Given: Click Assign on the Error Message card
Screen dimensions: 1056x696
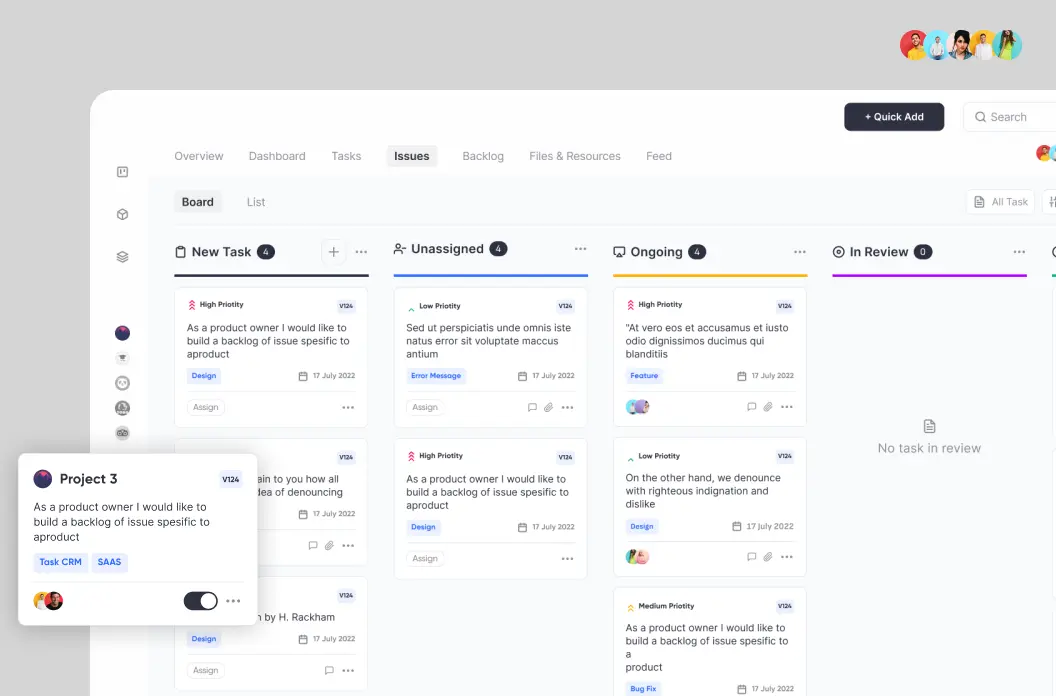Looking at the screenshot, I should (x=425, y=407).
